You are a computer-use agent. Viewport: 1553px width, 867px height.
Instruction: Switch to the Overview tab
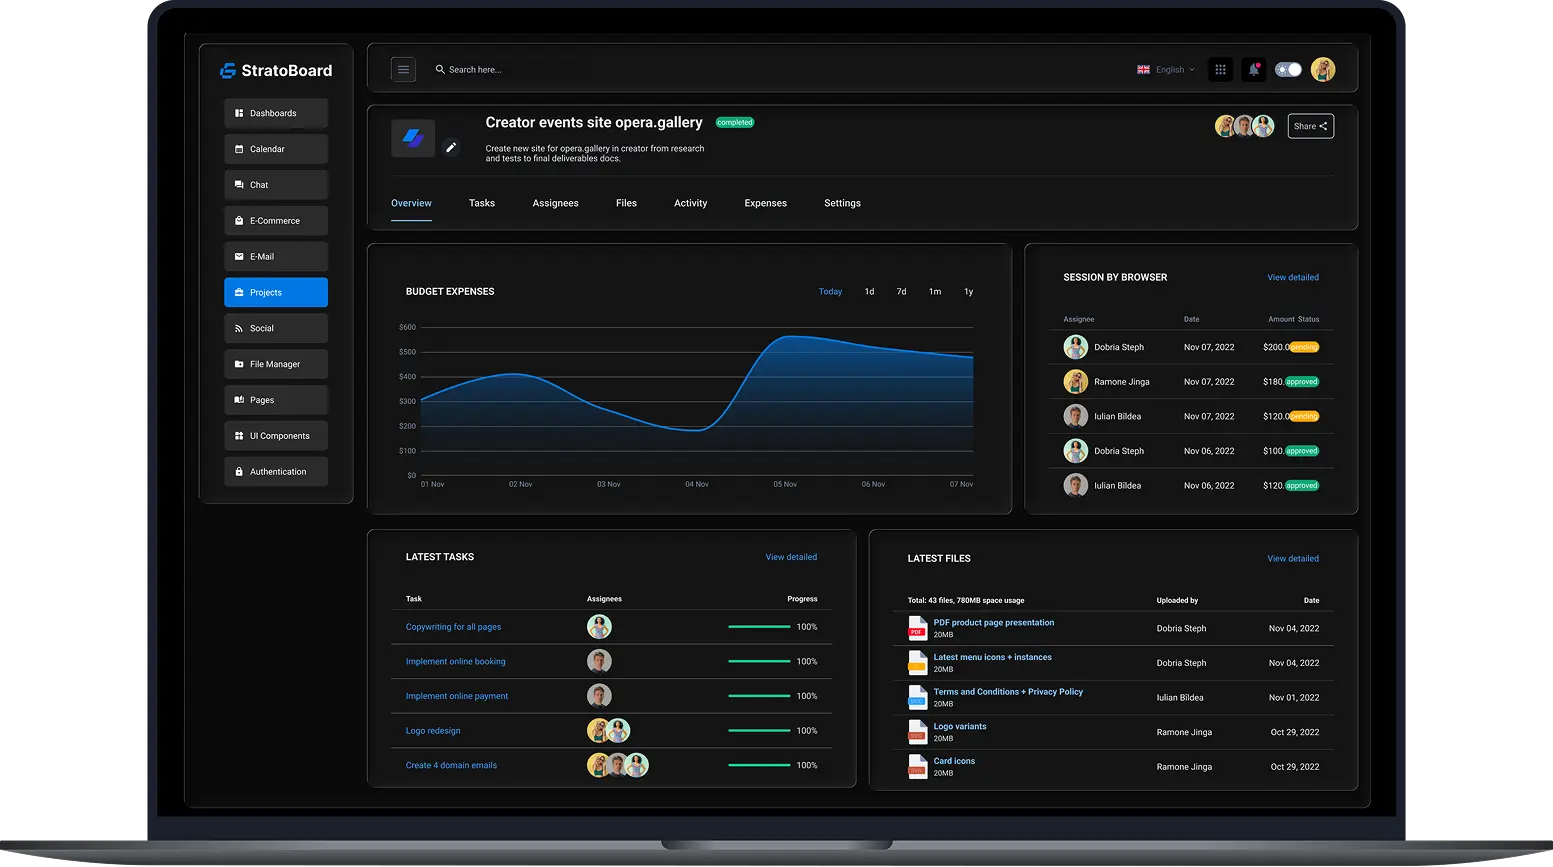pos(411,203)
